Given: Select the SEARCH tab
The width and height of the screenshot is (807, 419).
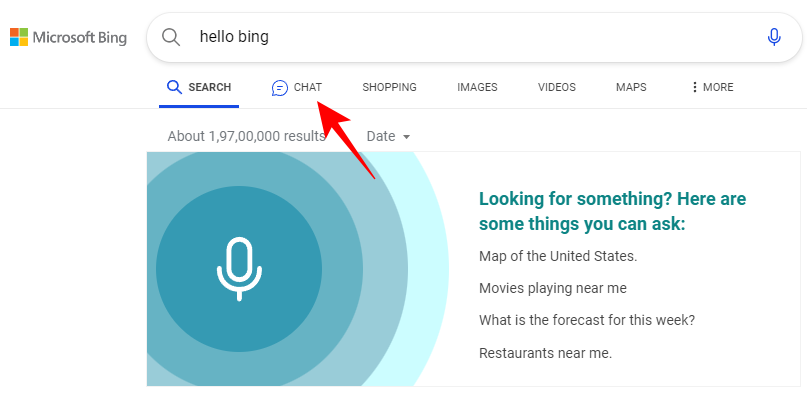Looking at the screenshot, I should (199, 88).
